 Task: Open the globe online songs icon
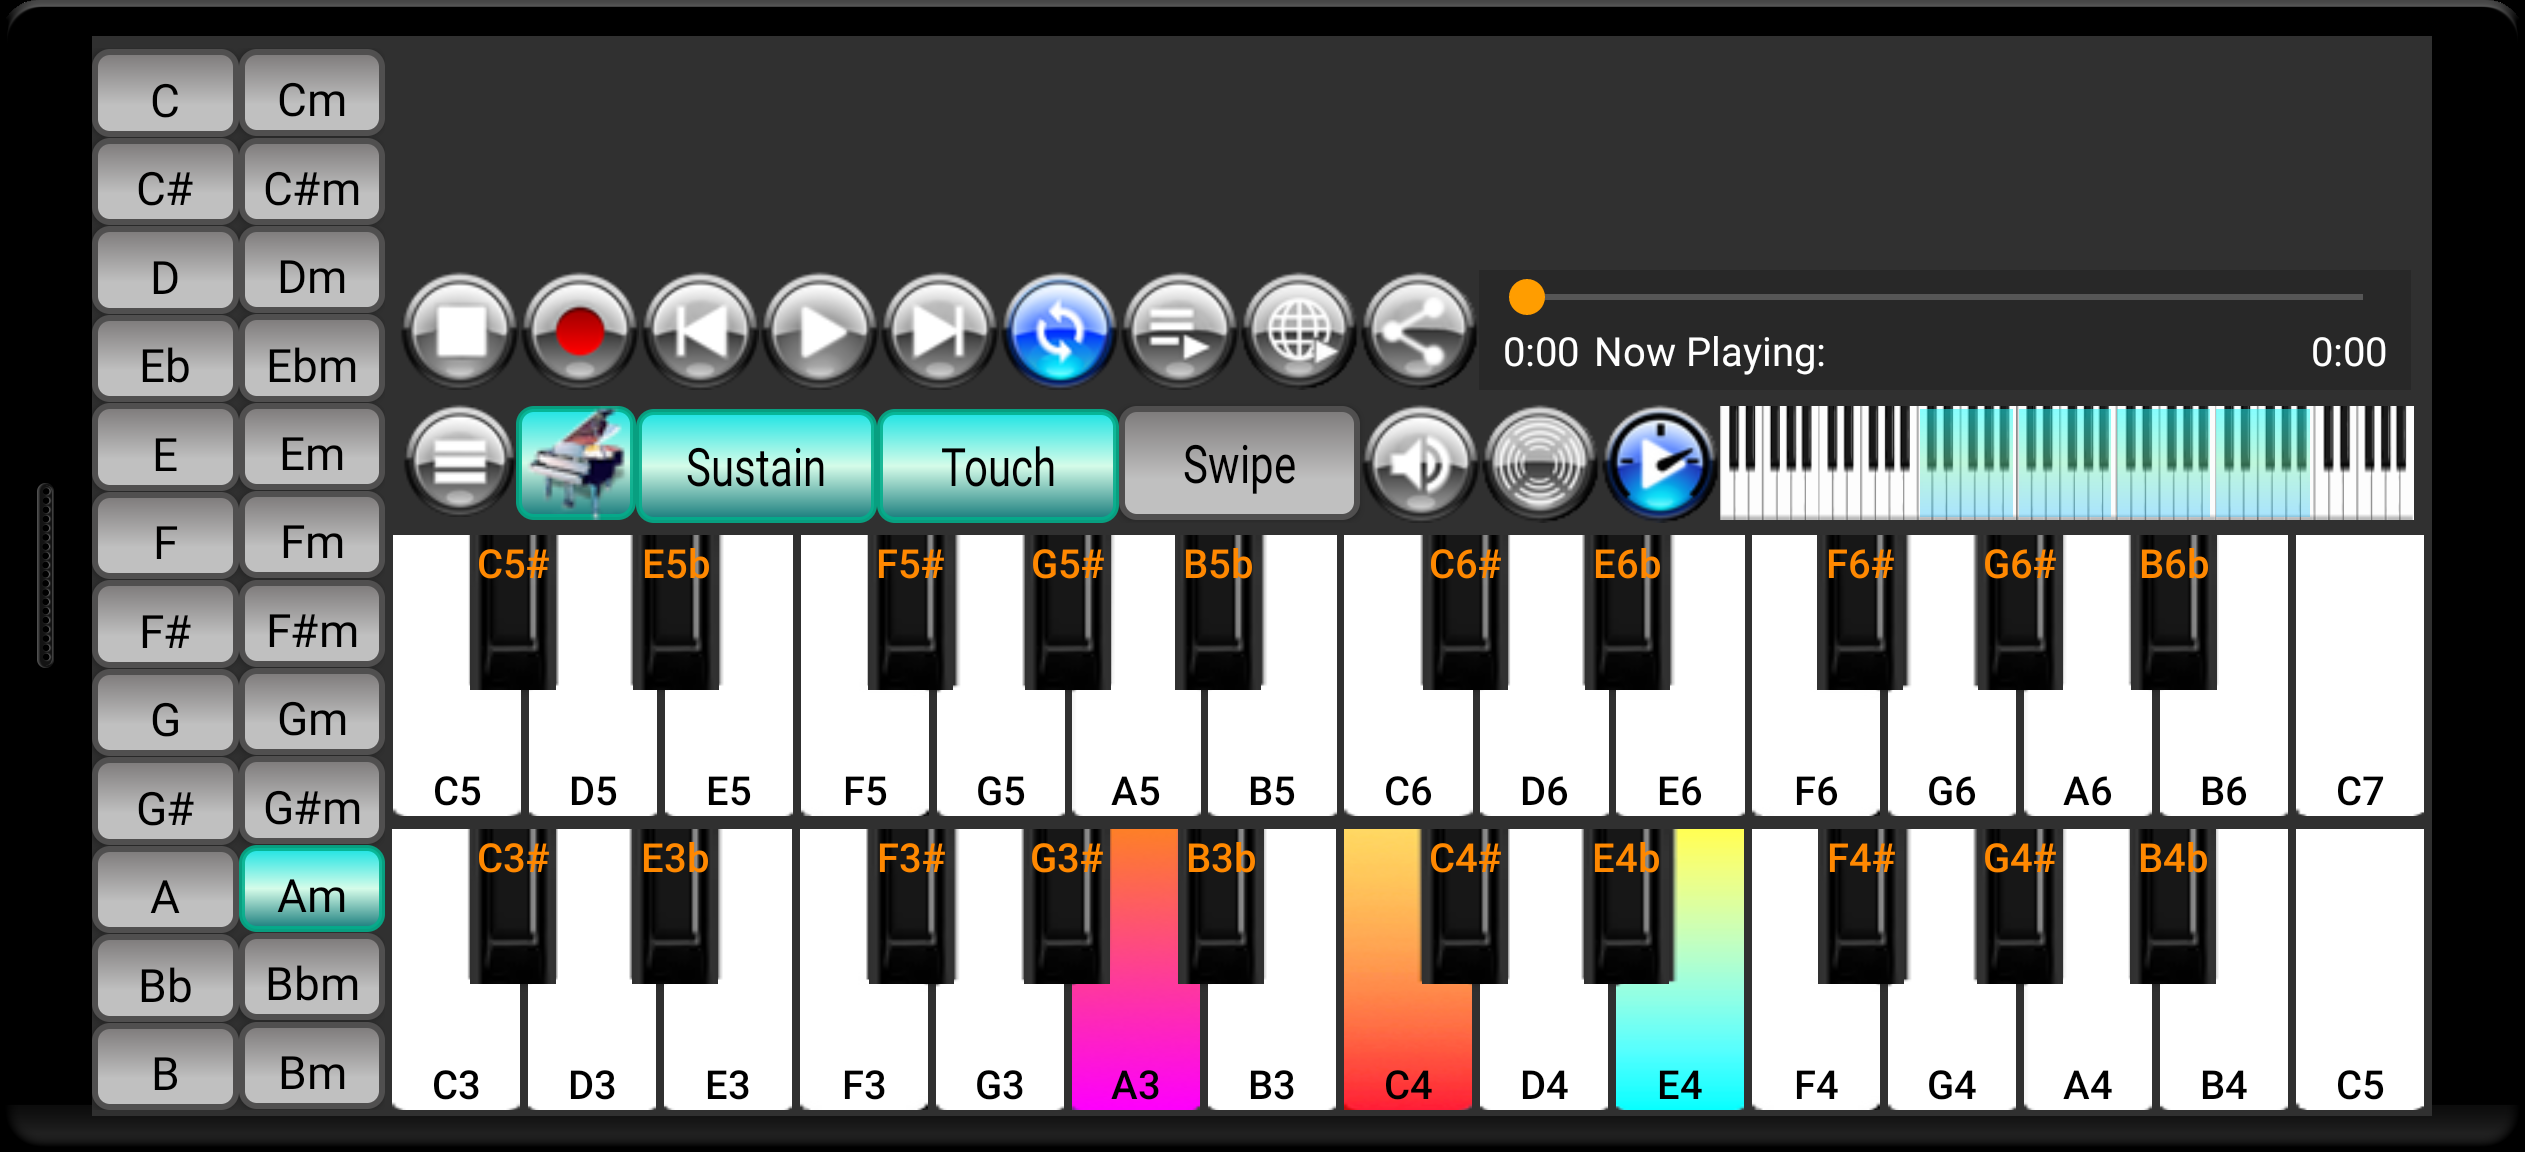coord(1300,331)
